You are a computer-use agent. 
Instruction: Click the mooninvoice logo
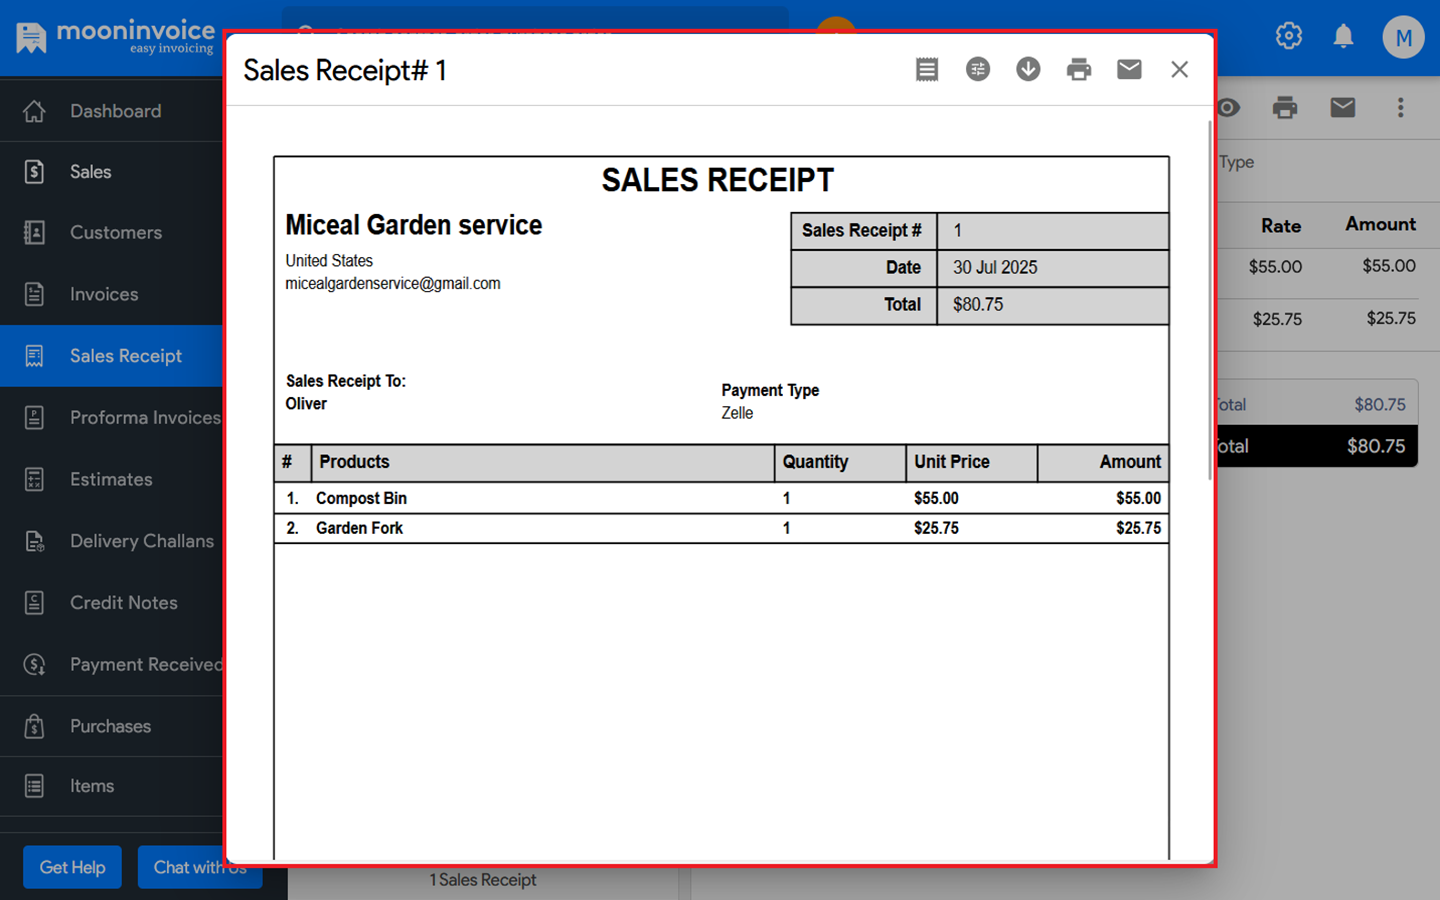[116, 37]
